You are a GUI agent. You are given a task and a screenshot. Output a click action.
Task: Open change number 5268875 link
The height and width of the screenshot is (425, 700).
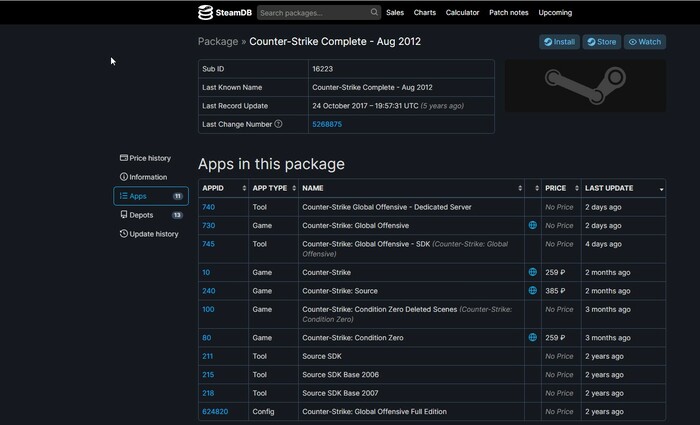327,124
